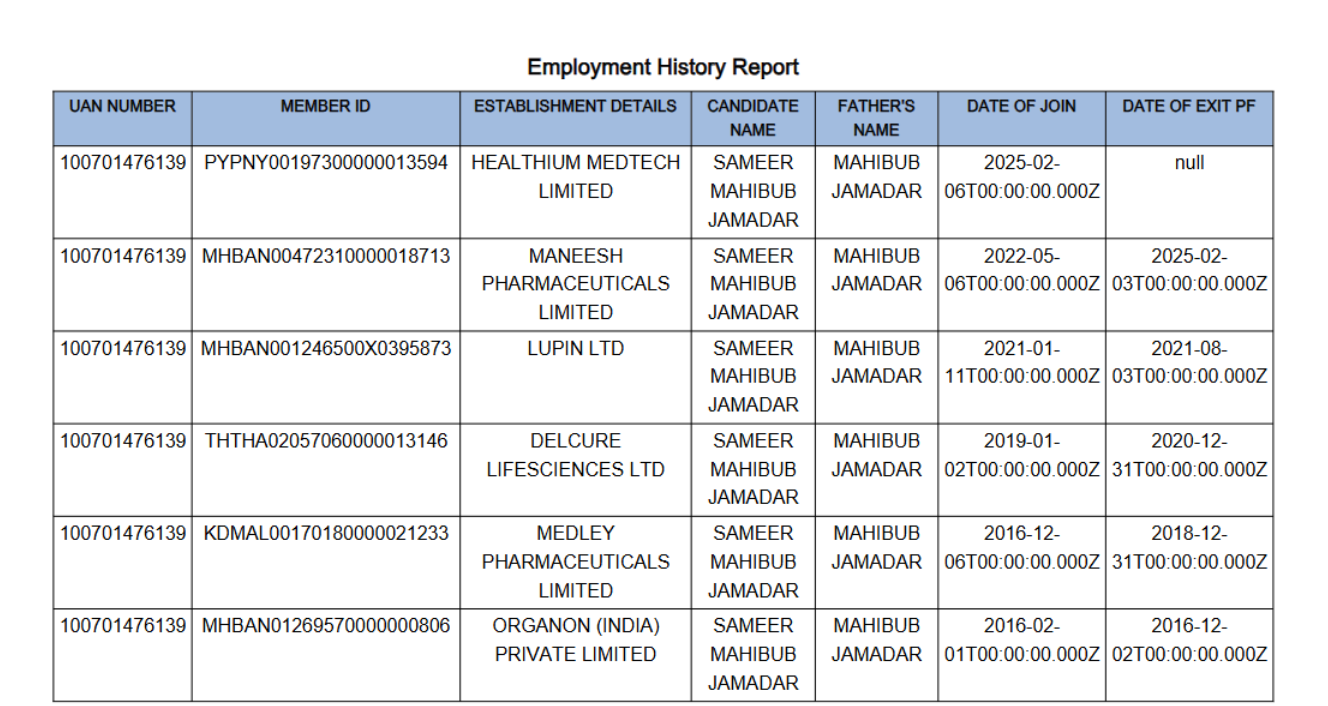Click member ID THTHA02057060000013146
This screenshot has width=1328, height=706.
point(326,441)
